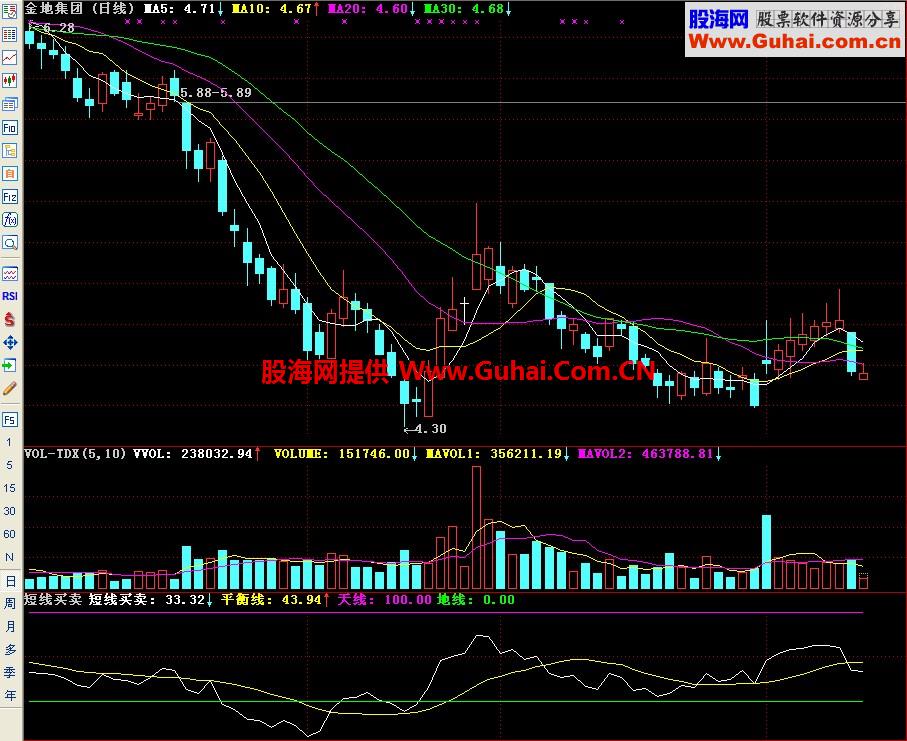This screenshot has width=907, height=741.
Task: Select the 季 quarterly period
Action: pyautogui.click(x=10, y=673)
